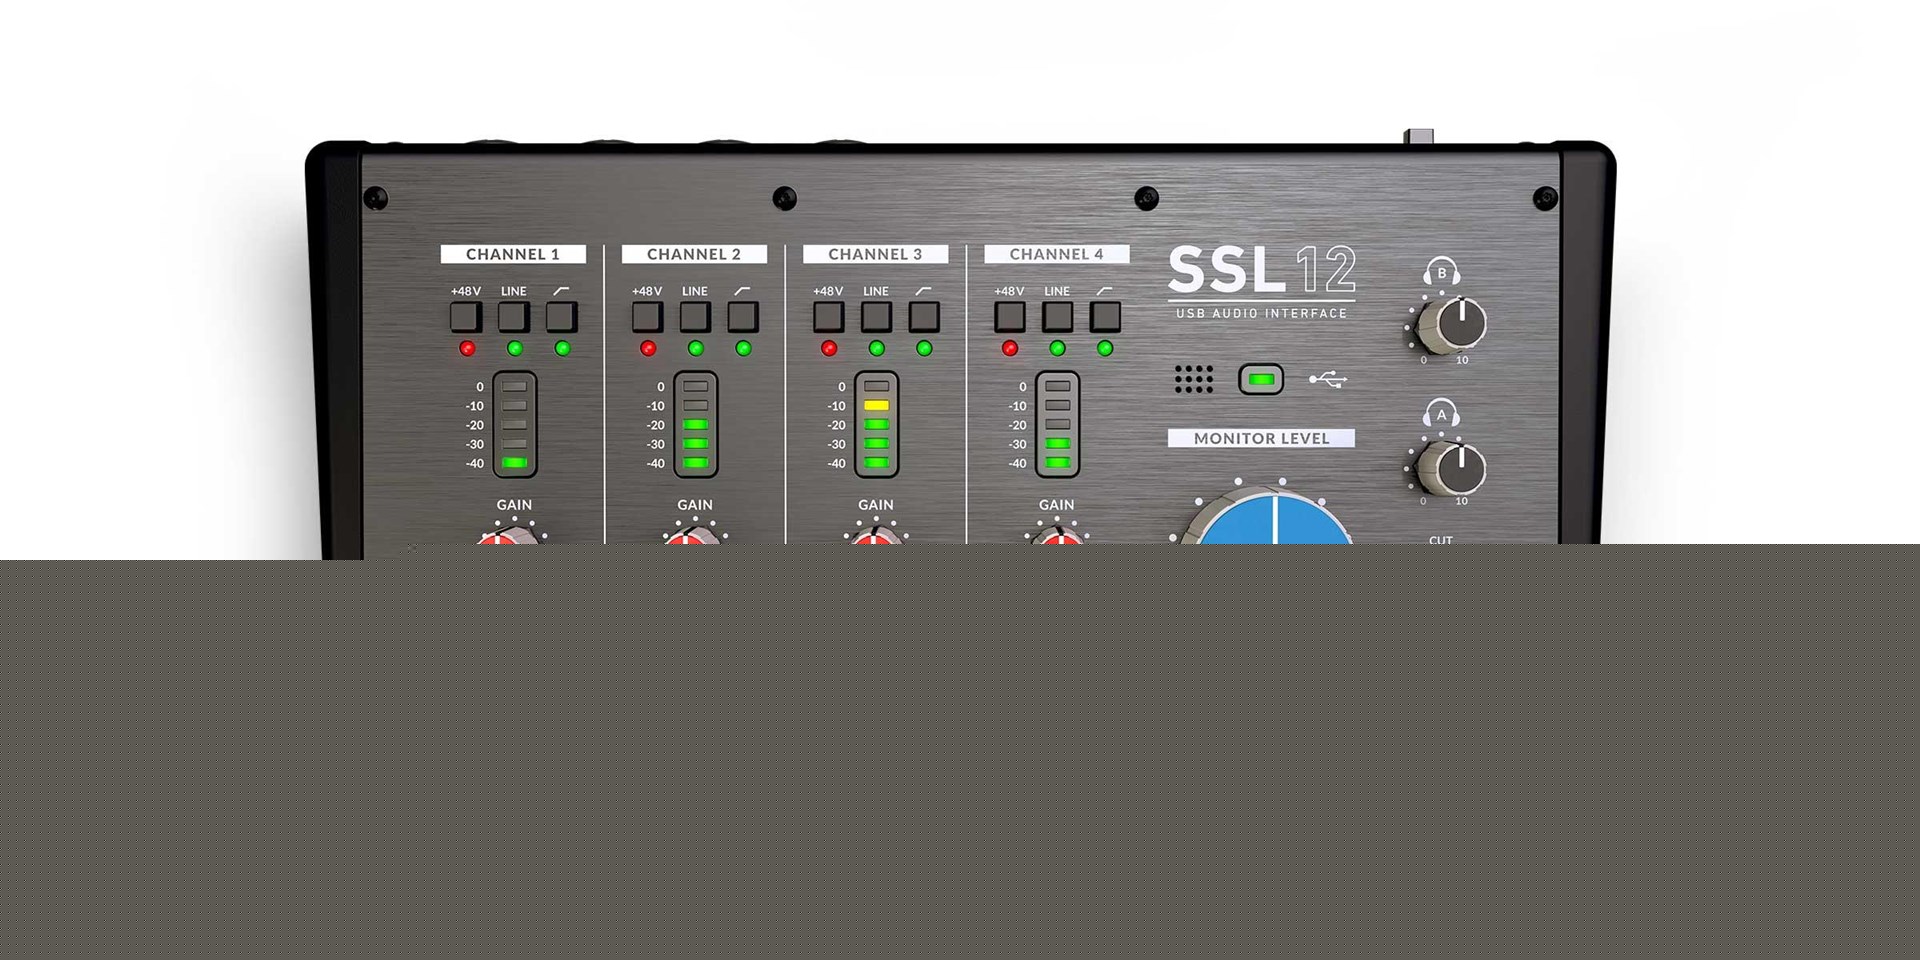Toggle the LINE button on Channel 3
The height and width of the screenshot is (960, 1920).
coord(876,317)
